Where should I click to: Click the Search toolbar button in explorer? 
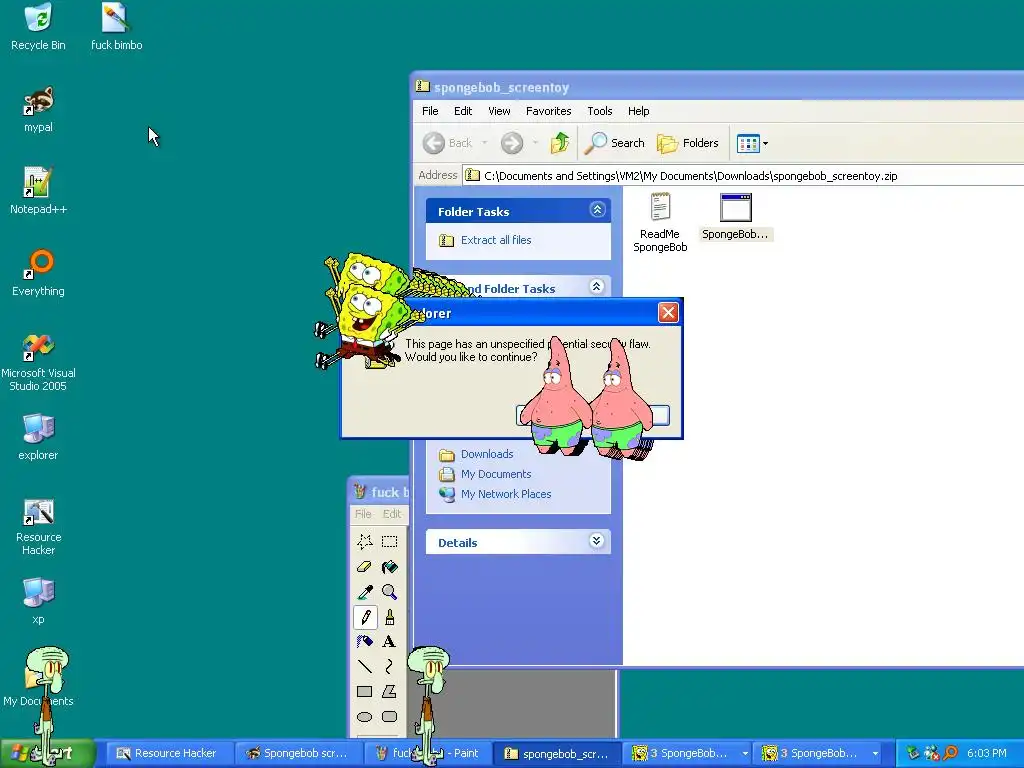(x=614, y=142)
